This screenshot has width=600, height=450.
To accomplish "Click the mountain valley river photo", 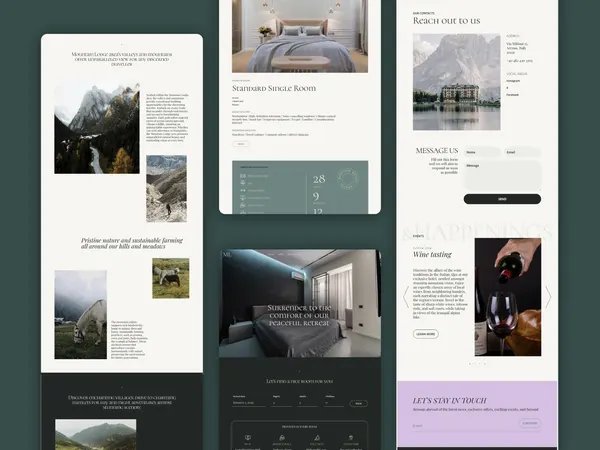I will pos(97,128).
